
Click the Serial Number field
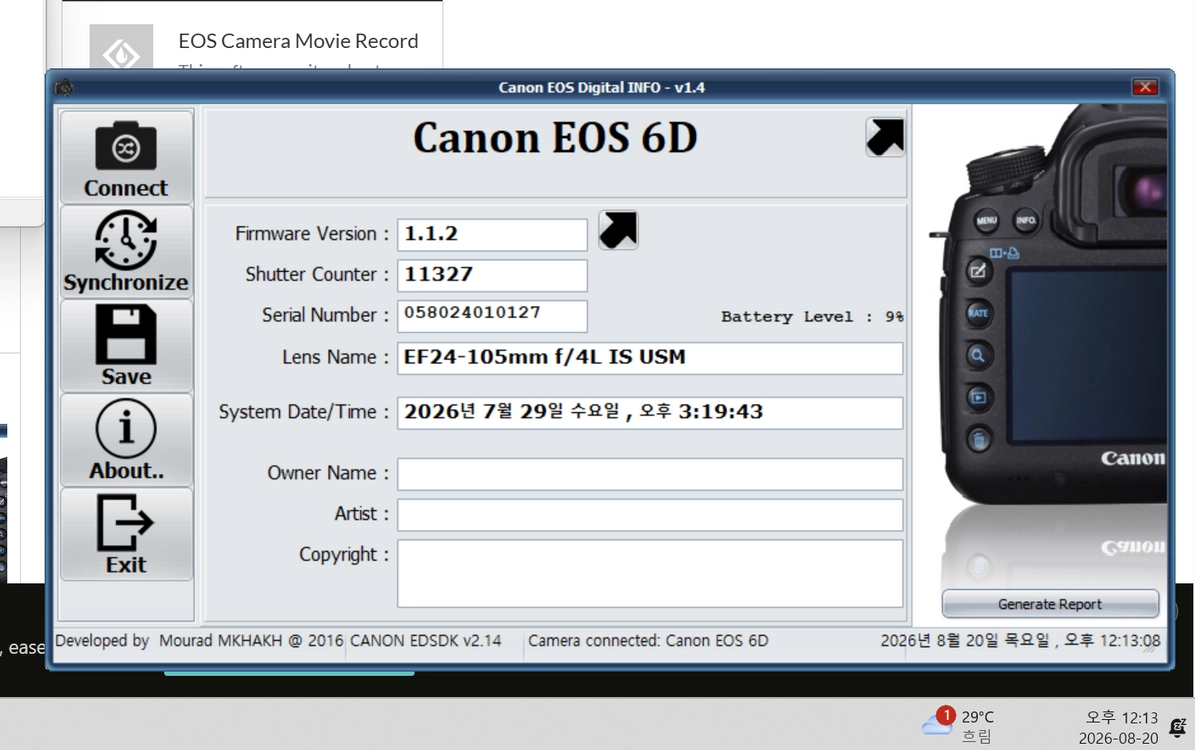click(492, 316)
